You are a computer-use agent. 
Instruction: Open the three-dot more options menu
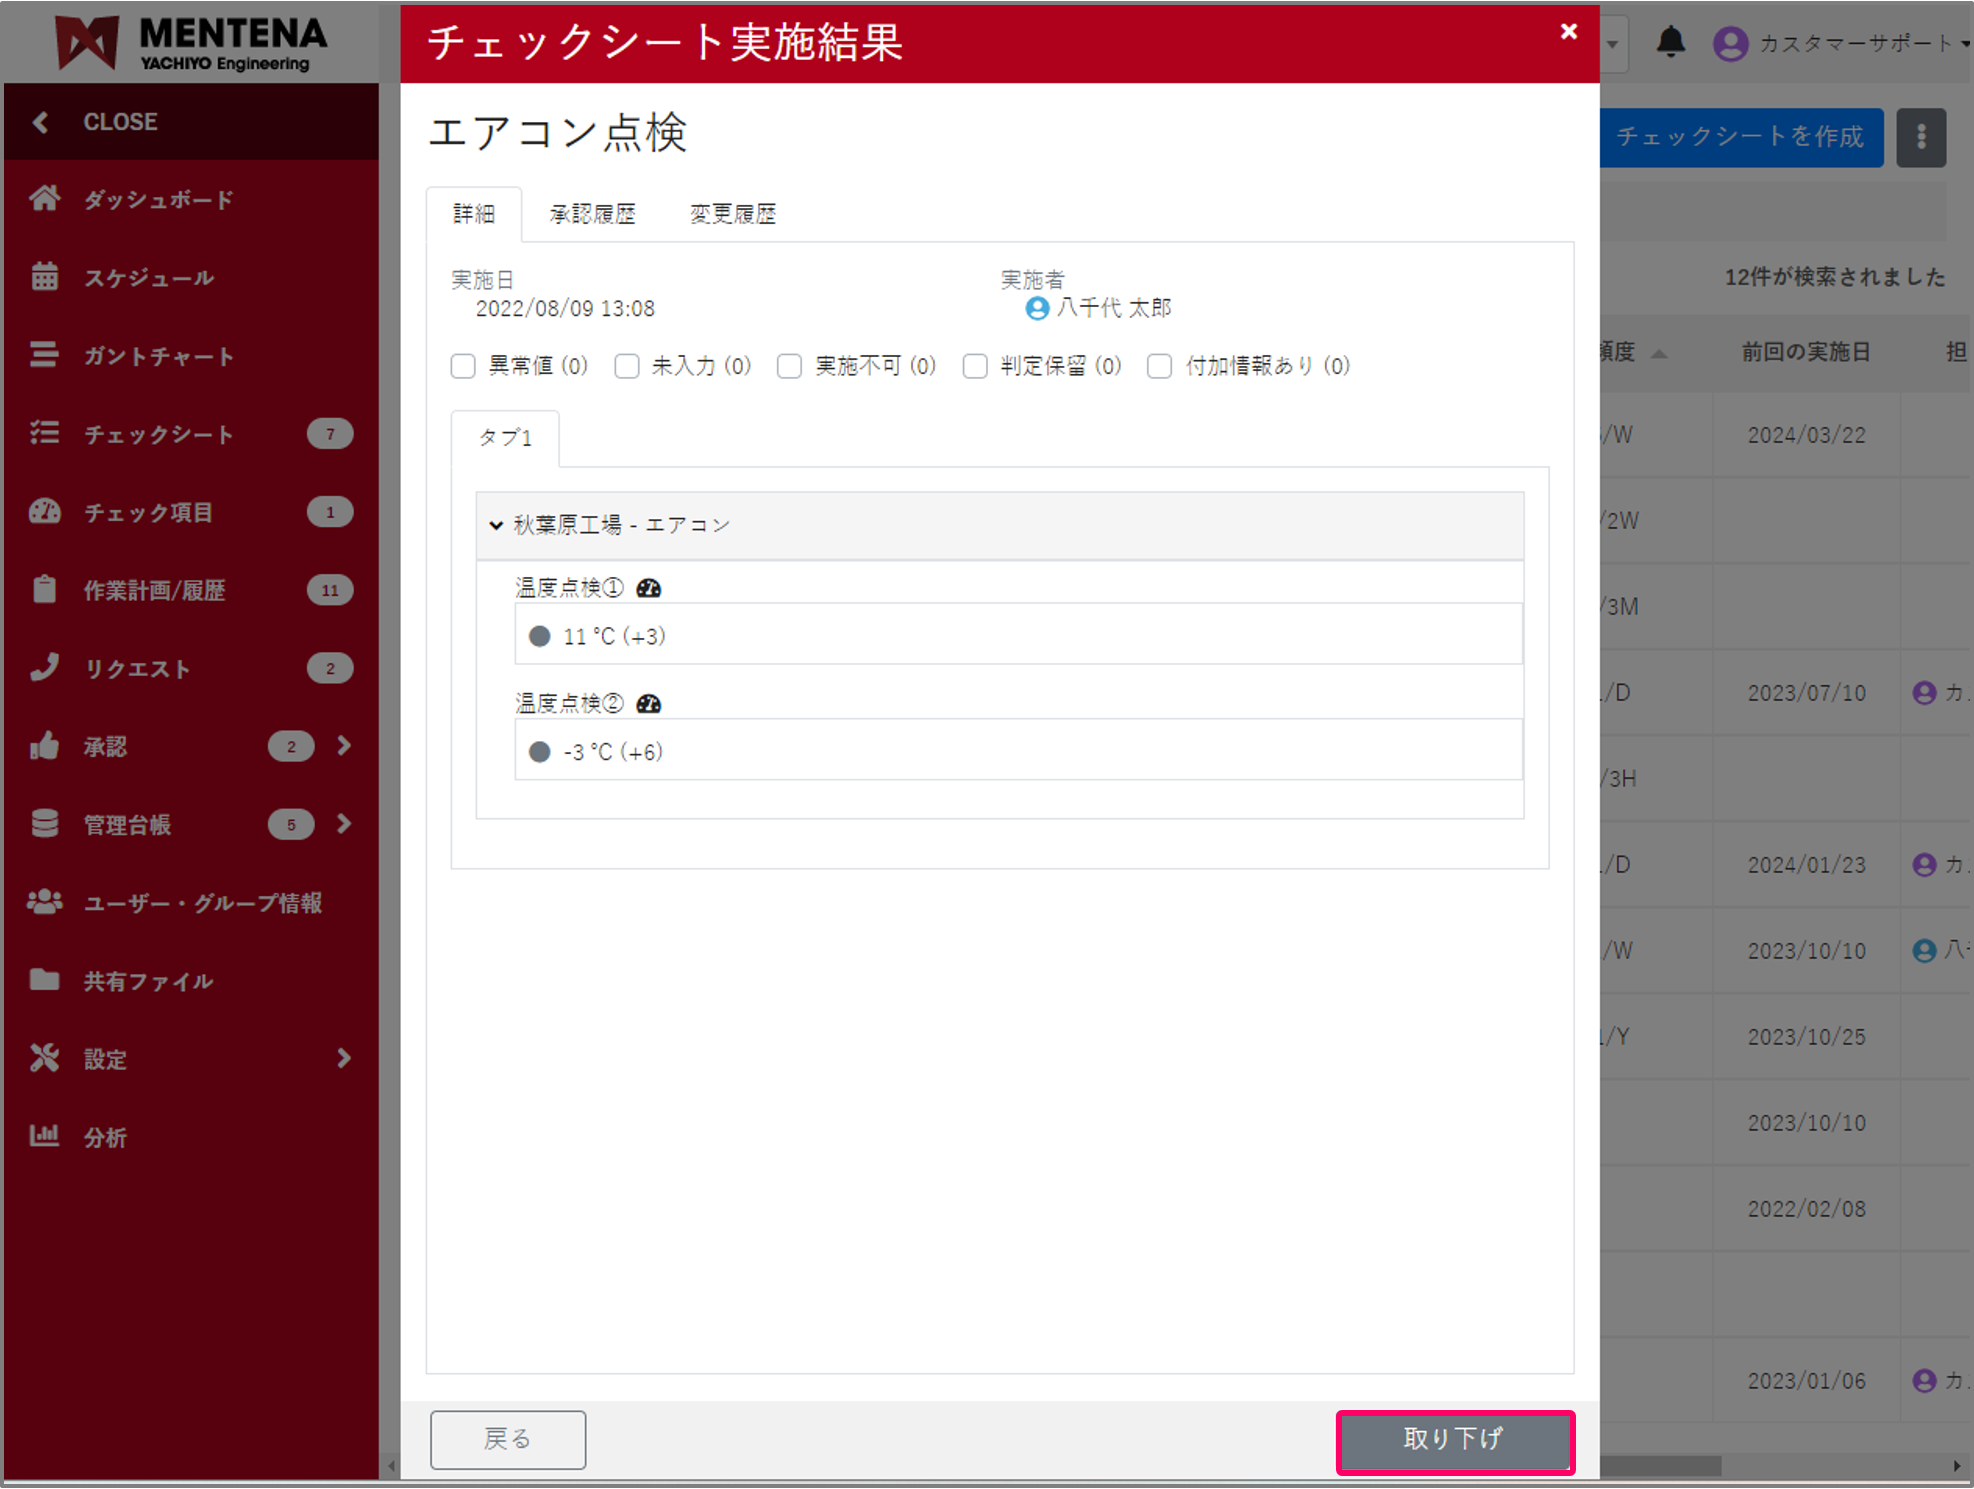tap(1920, 137)
